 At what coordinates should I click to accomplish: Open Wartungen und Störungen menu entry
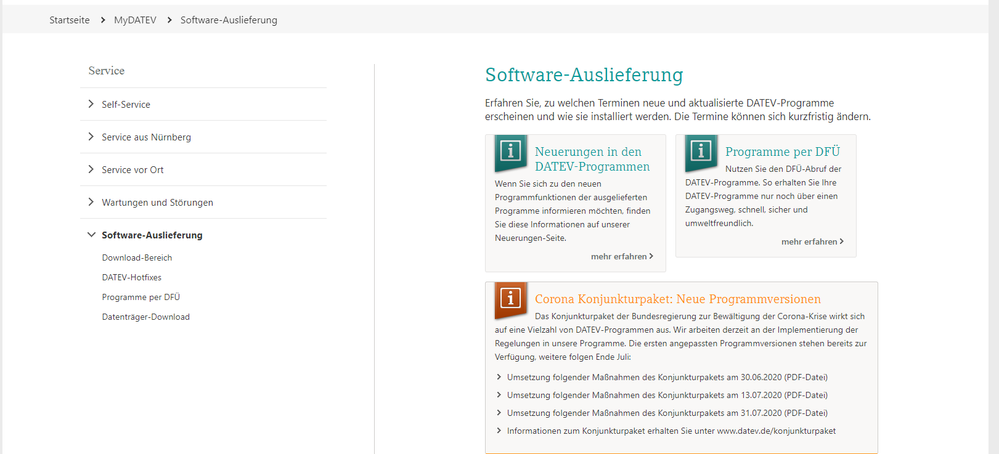pyautogui.click(x=157, y=202)
